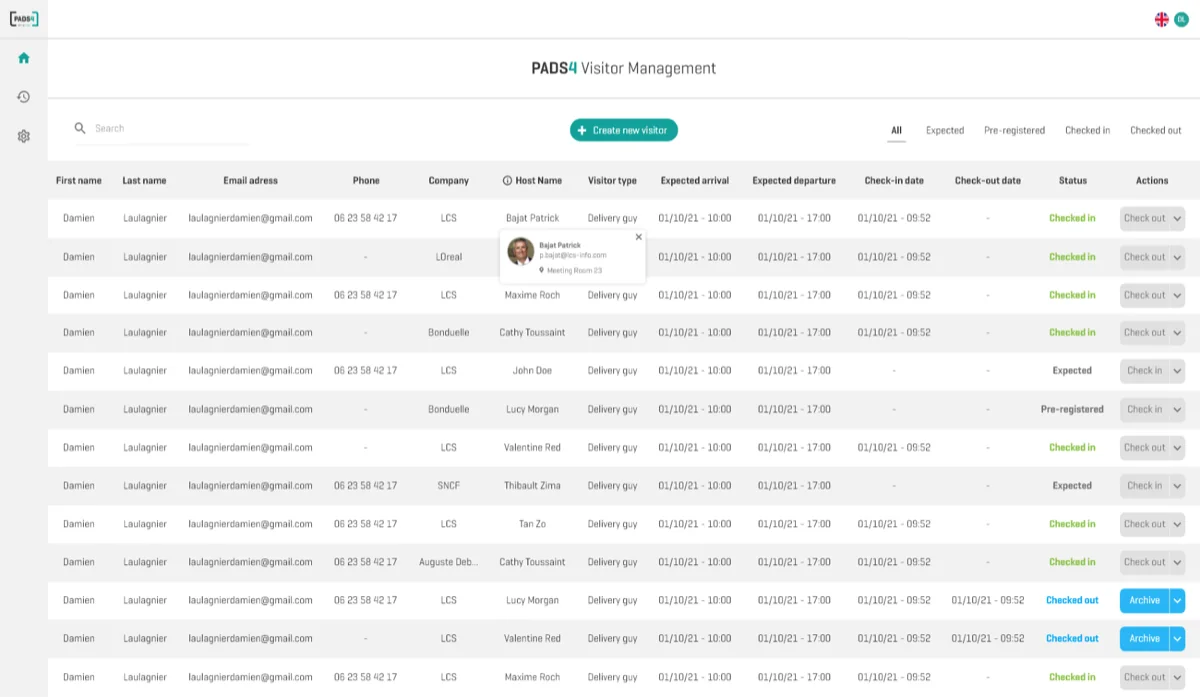
Task: Archive the checked-out Valentine Red visit
Action: [1144, 639]
